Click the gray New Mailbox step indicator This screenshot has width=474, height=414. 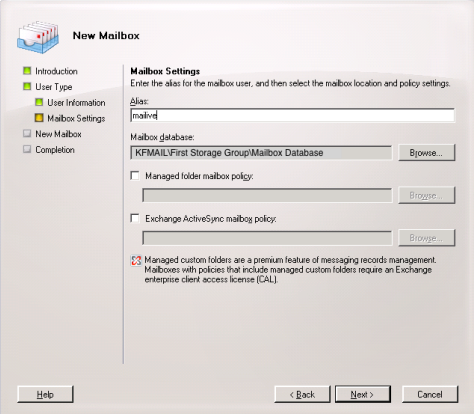click(x=27, y=133)
